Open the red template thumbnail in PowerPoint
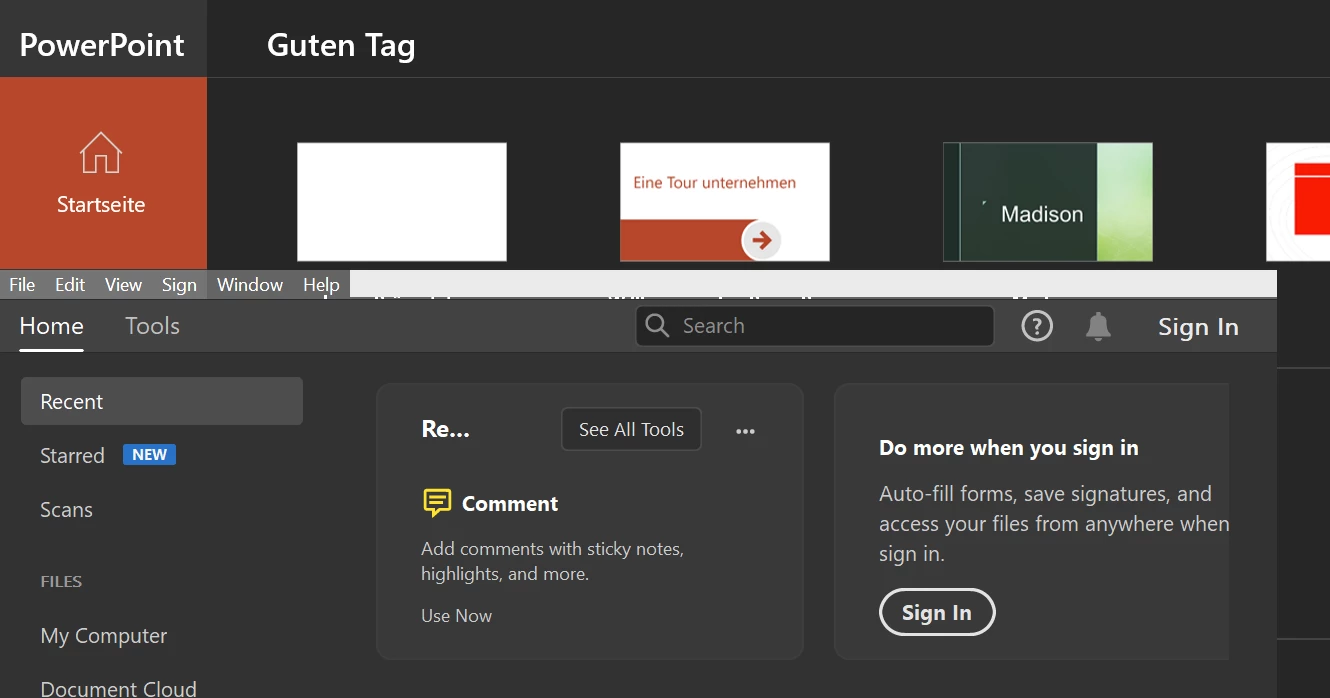 click(x=1298, y=202)
